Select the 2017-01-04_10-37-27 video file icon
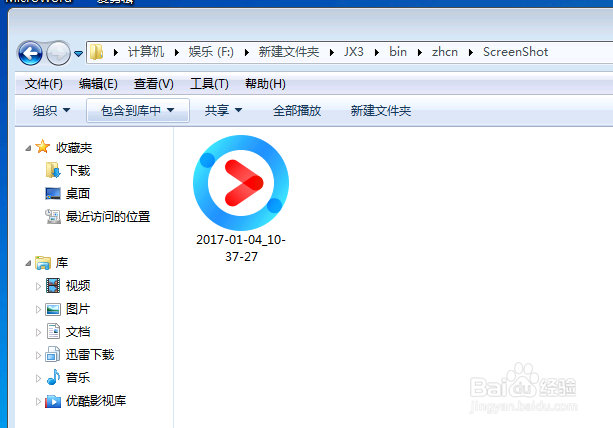The image size is (613, 428). pos(241,183)
